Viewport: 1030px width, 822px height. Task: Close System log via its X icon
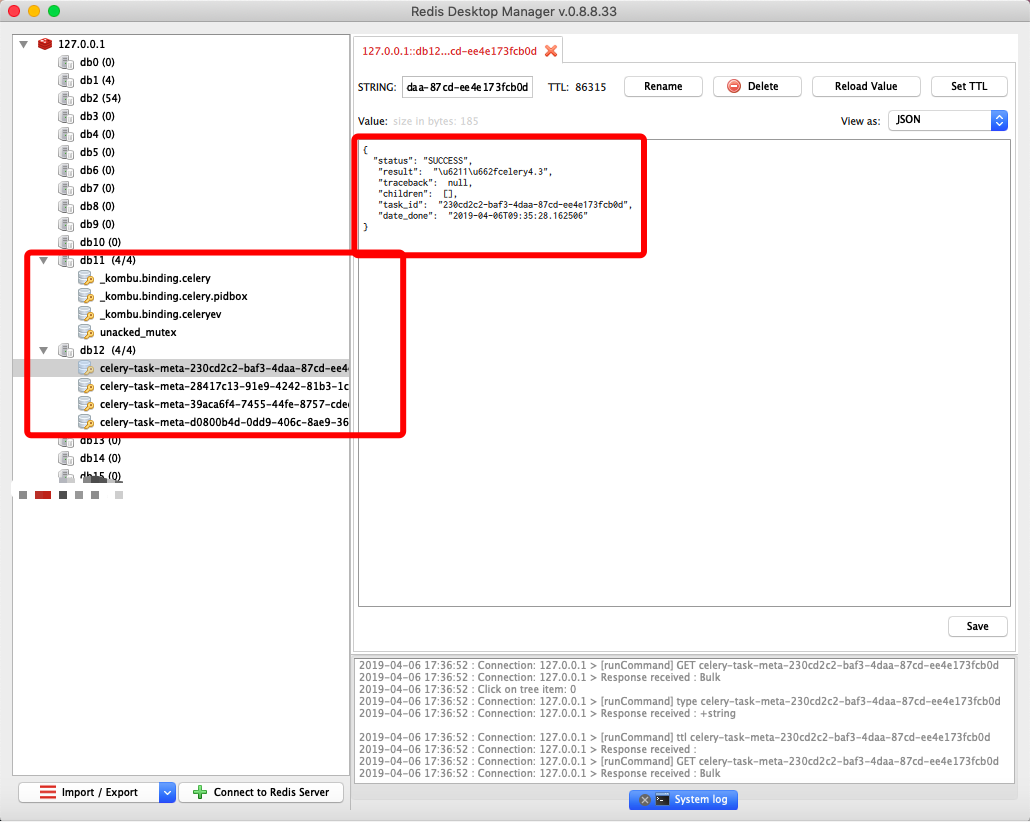(x=644, y=800)
